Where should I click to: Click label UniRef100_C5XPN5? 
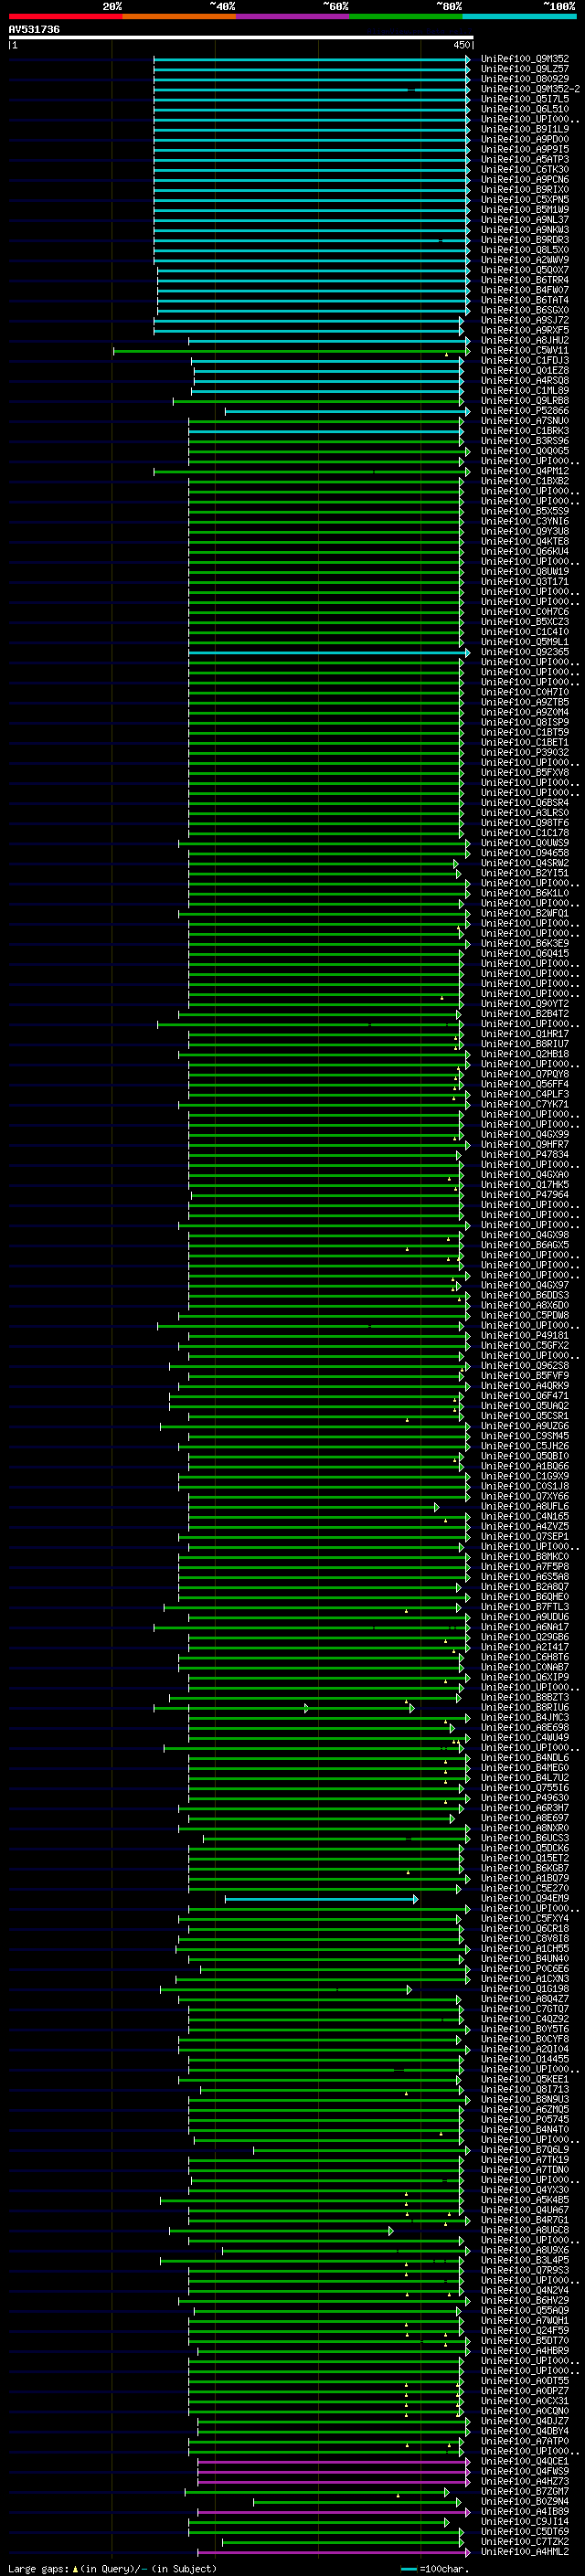pyautogui.click(x=525, y=199)
